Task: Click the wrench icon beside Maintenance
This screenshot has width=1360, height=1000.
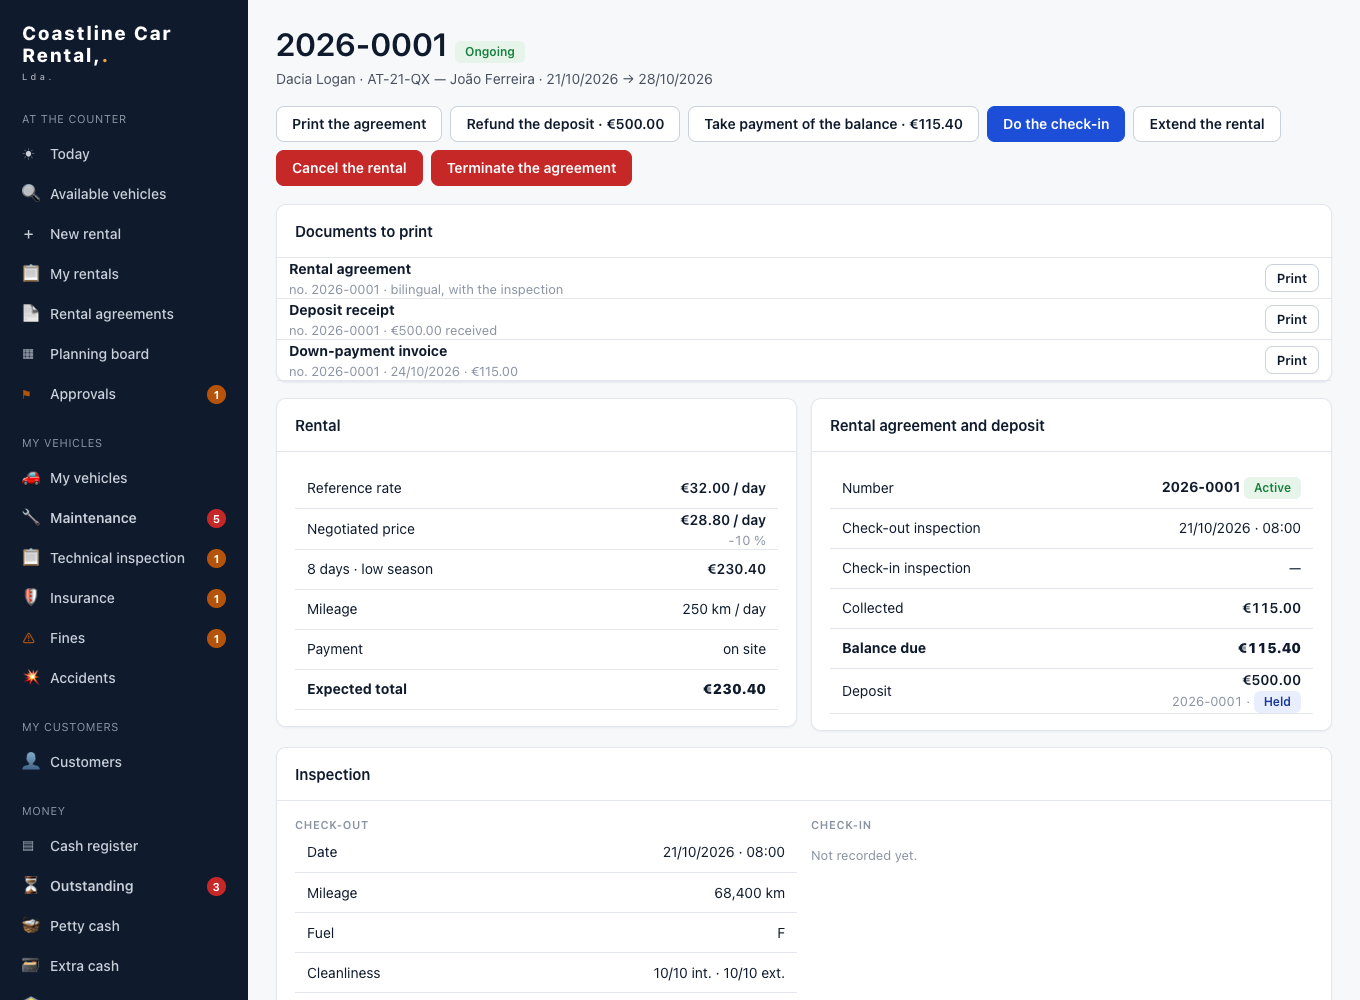Action: click(x=31, y=517)
